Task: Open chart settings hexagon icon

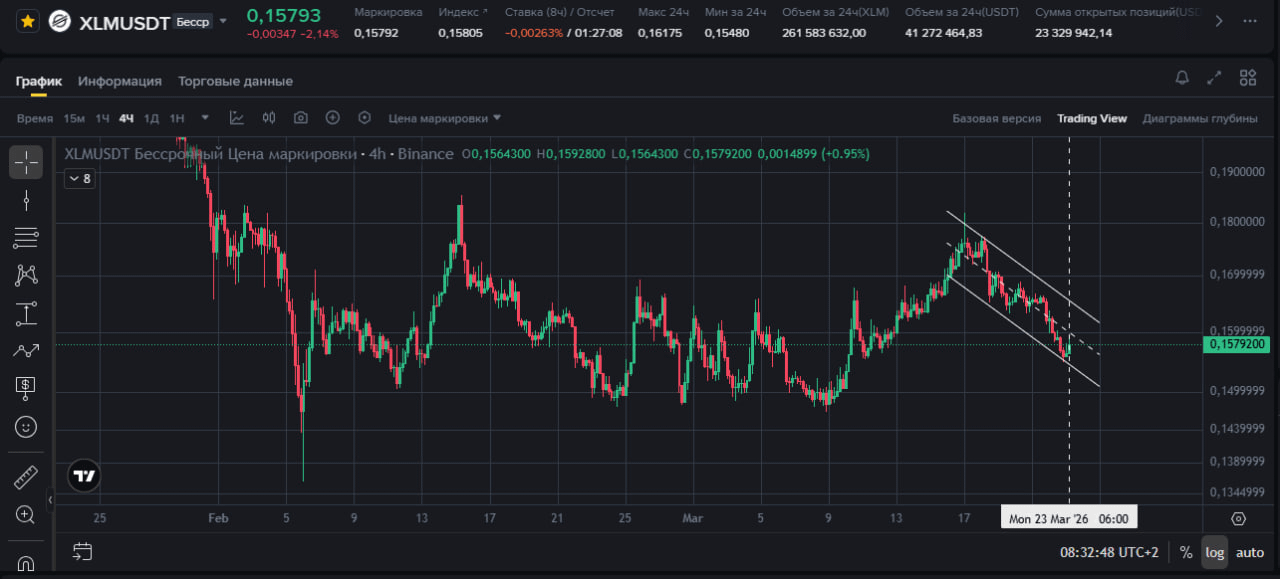Action: 364,118
